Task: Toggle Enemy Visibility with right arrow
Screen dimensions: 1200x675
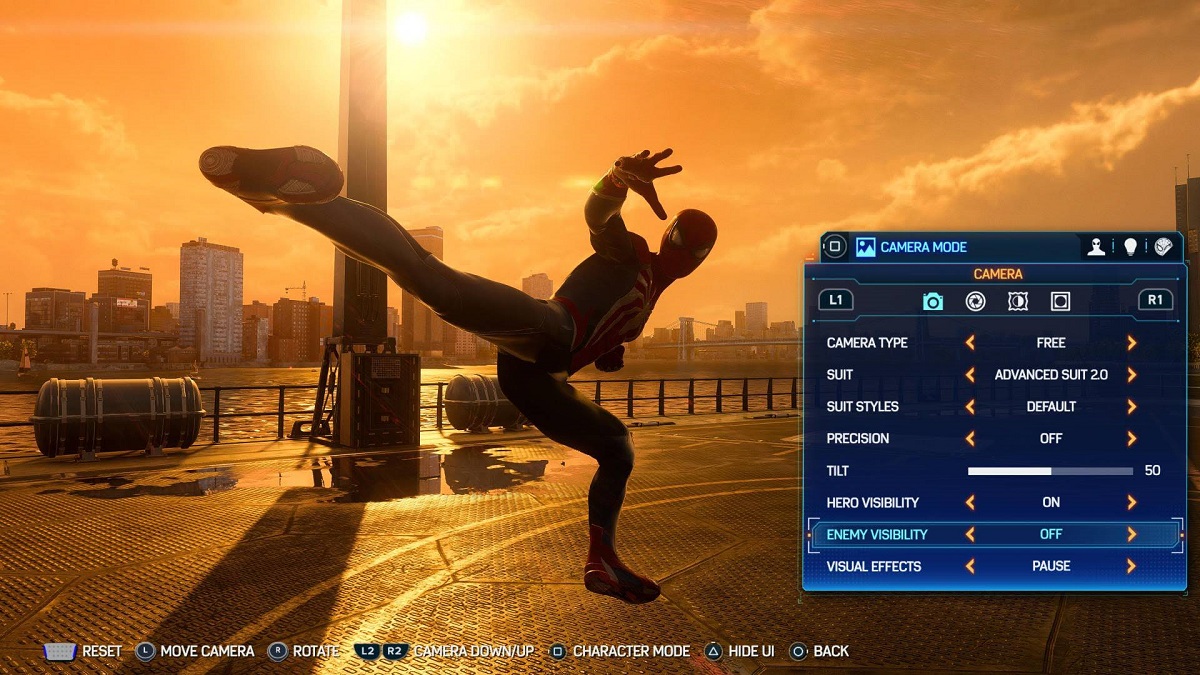Action: (1131, 534)
